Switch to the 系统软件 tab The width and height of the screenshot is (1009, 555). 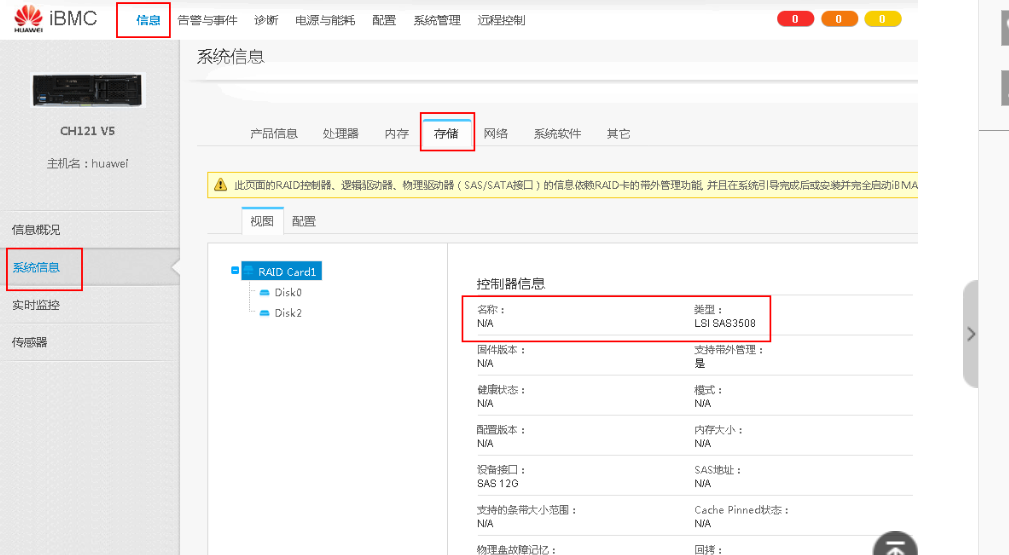[557, 133]
